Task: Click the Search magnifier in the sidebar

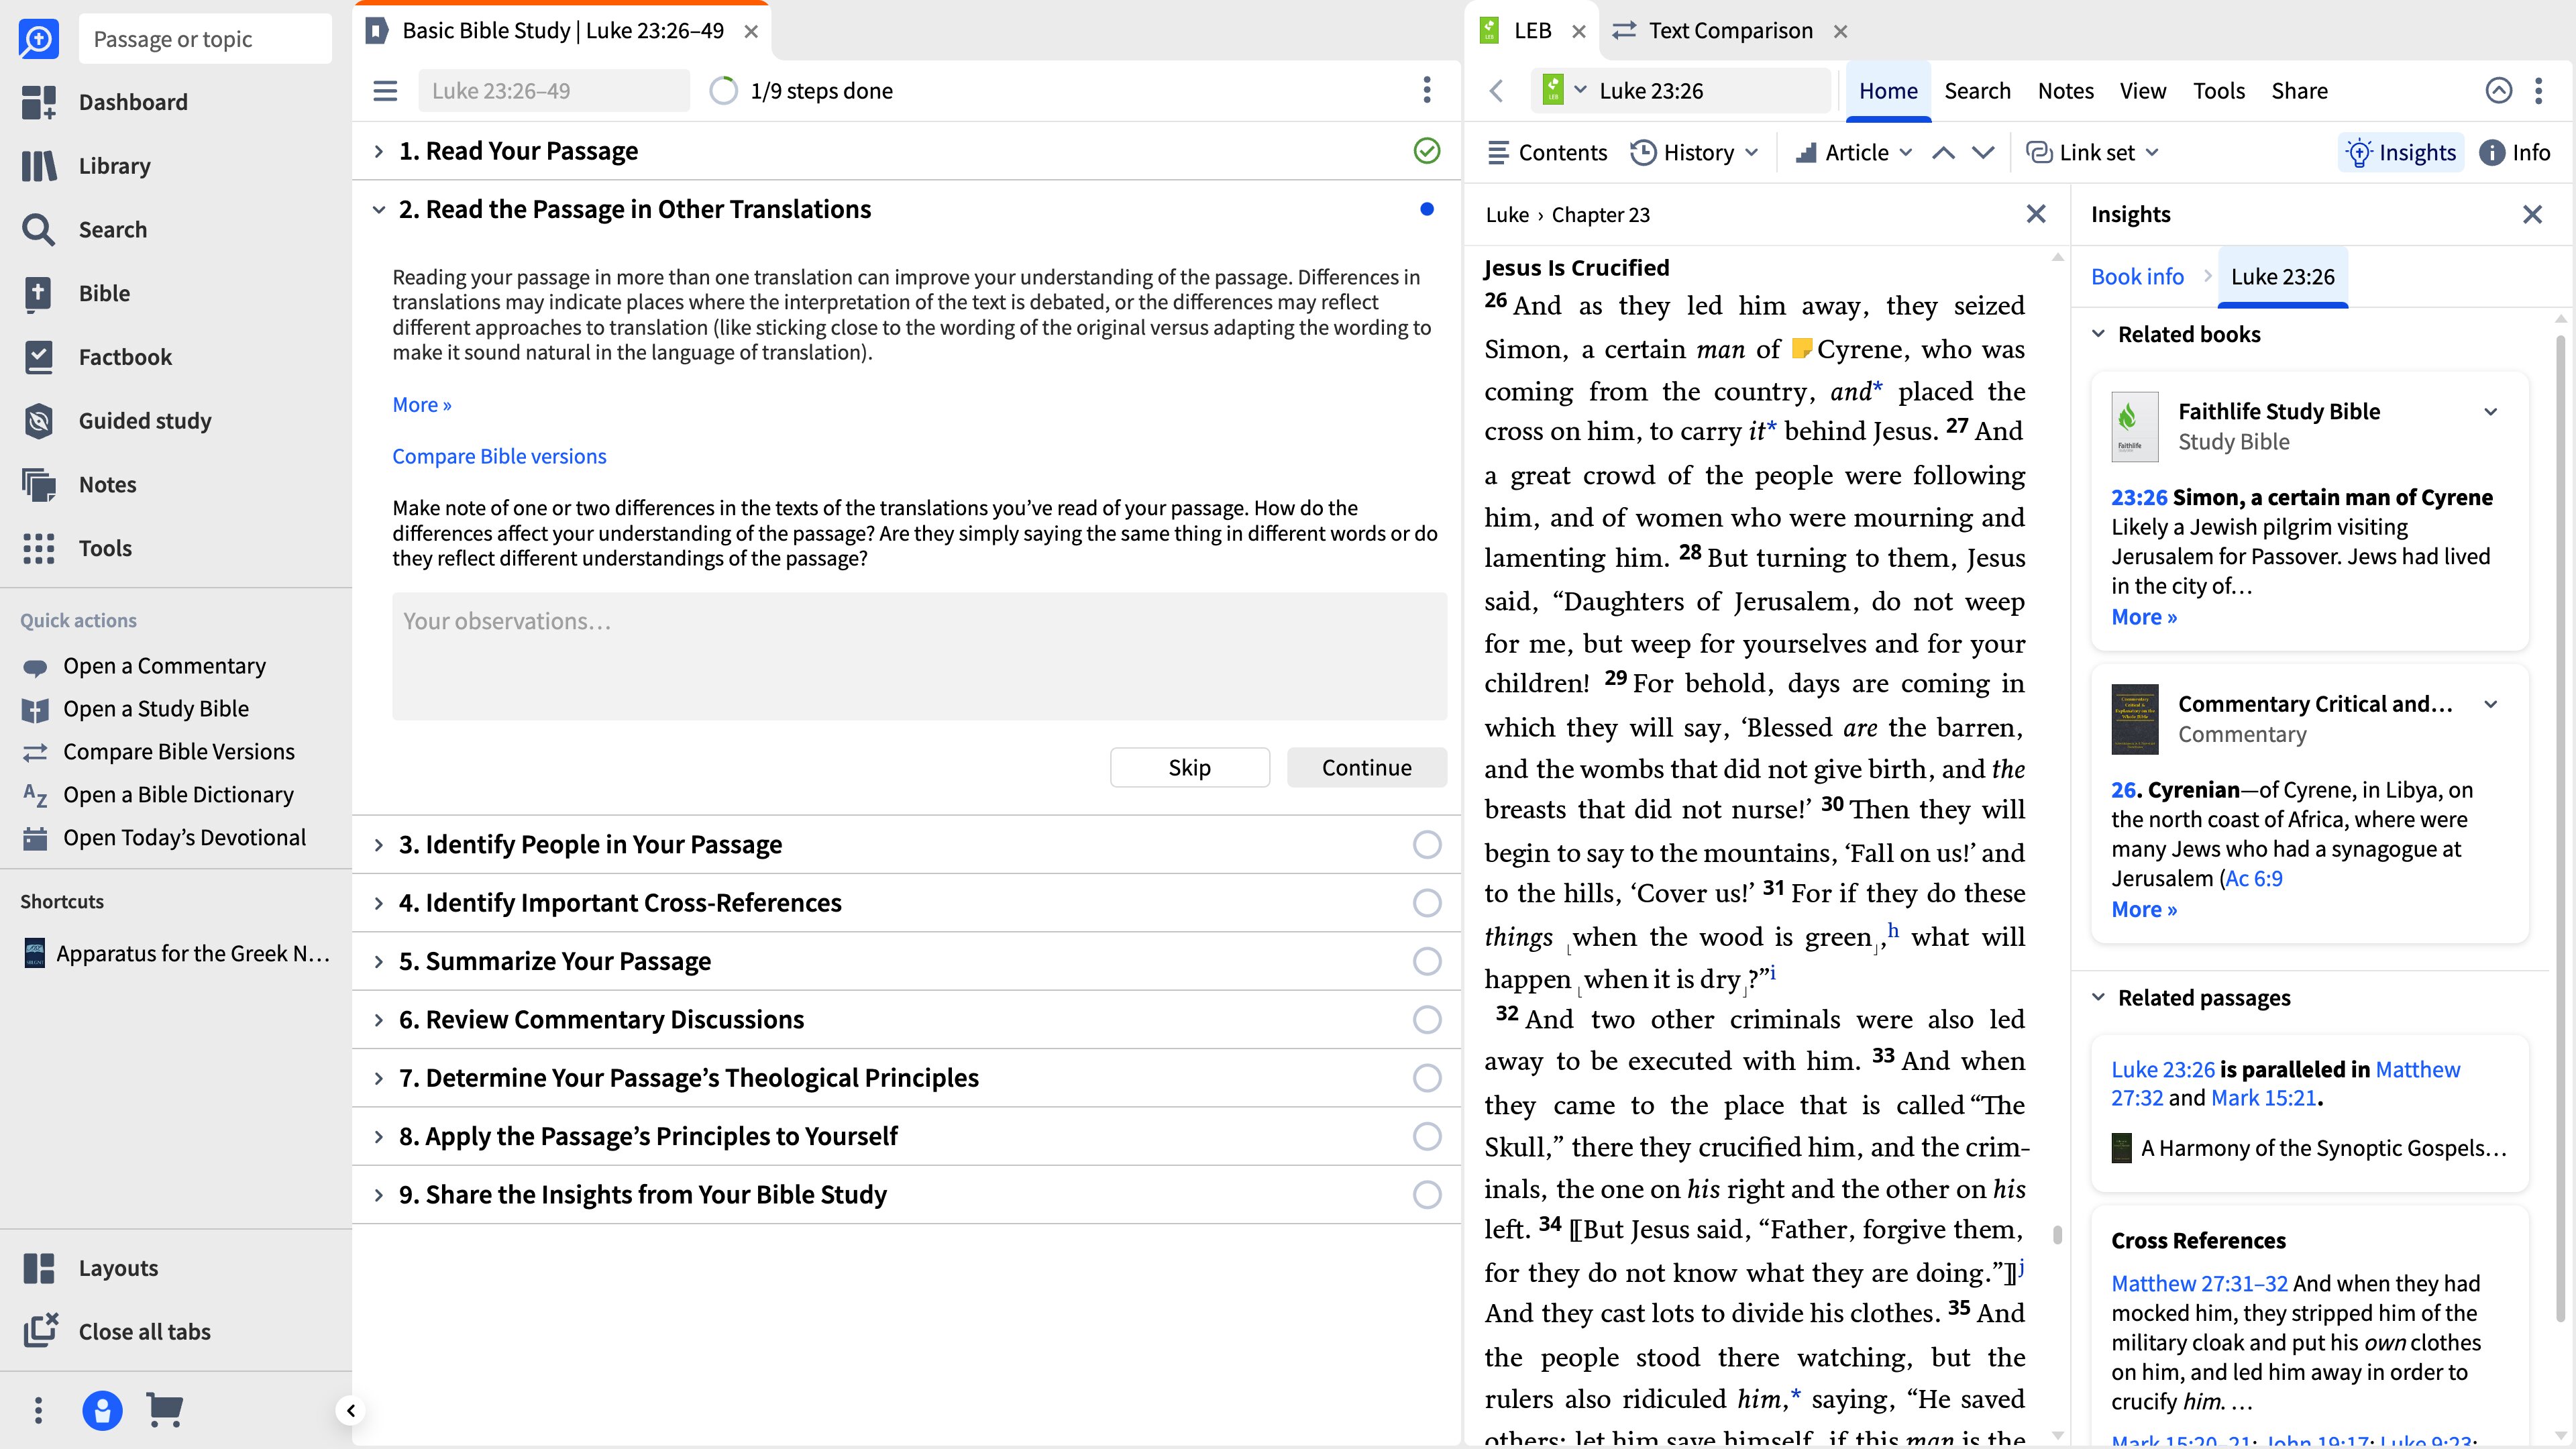Action: 39,230
